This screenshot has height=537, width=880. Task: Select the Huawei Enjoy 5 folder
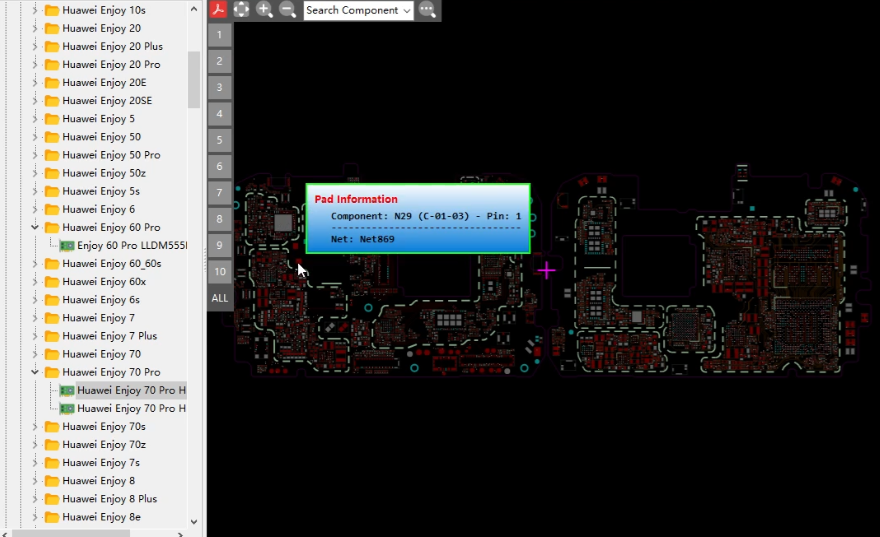pos(98,118)
